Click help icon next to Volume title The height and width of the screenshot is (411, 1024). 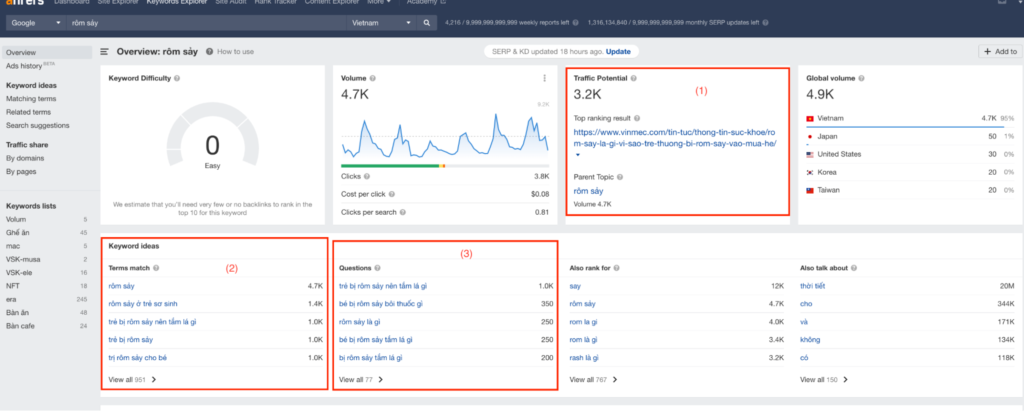coord(372,78)
